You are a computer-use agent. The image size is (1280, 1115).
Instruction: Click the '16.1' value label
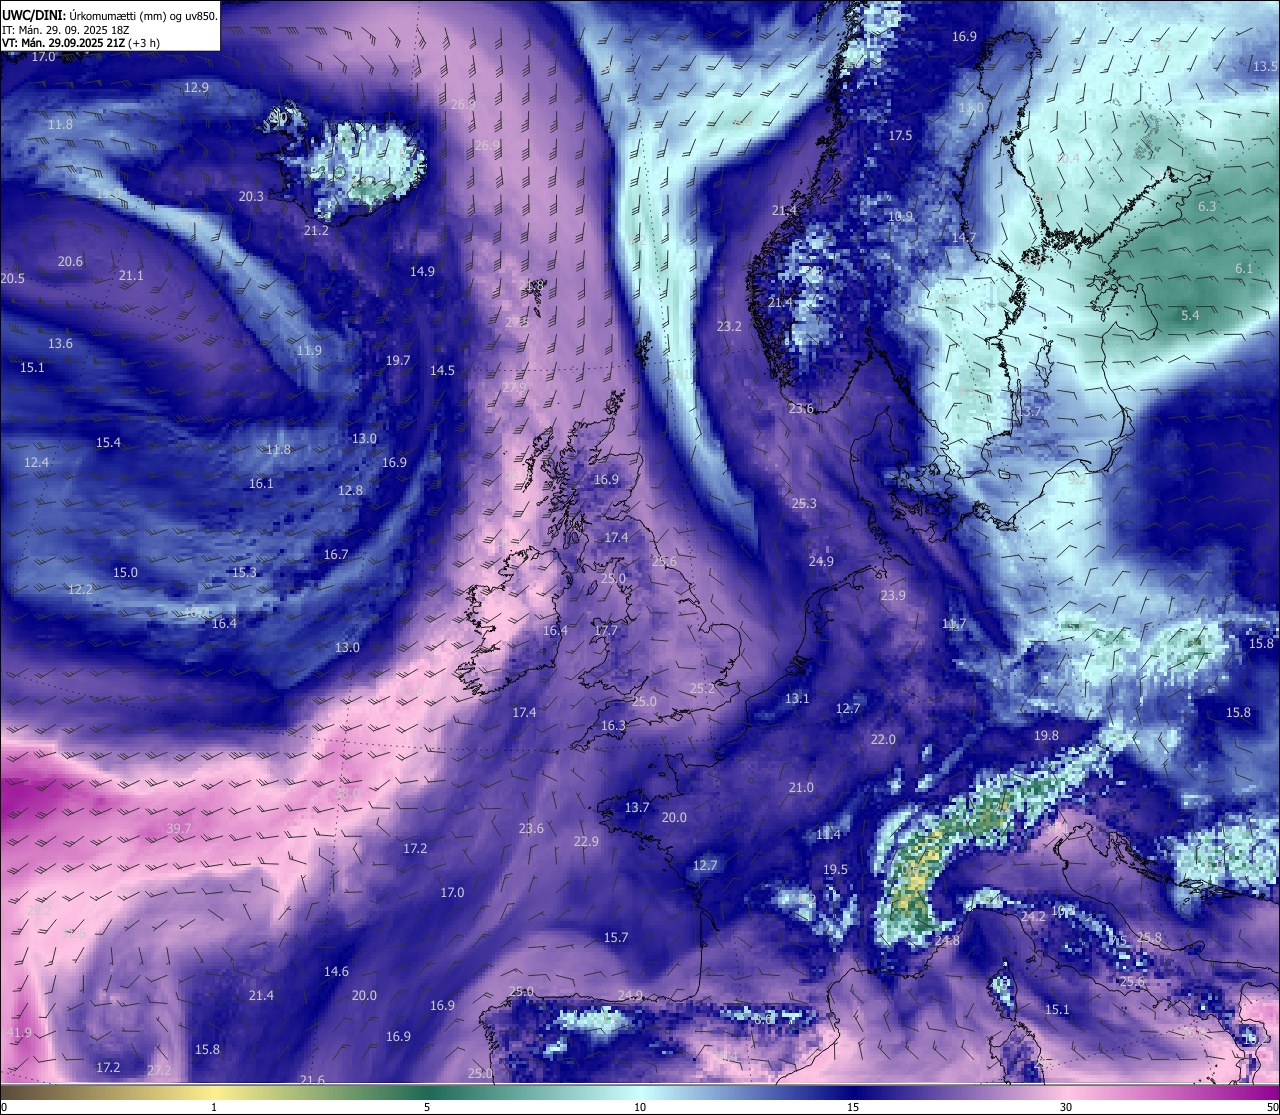(261, 484)
